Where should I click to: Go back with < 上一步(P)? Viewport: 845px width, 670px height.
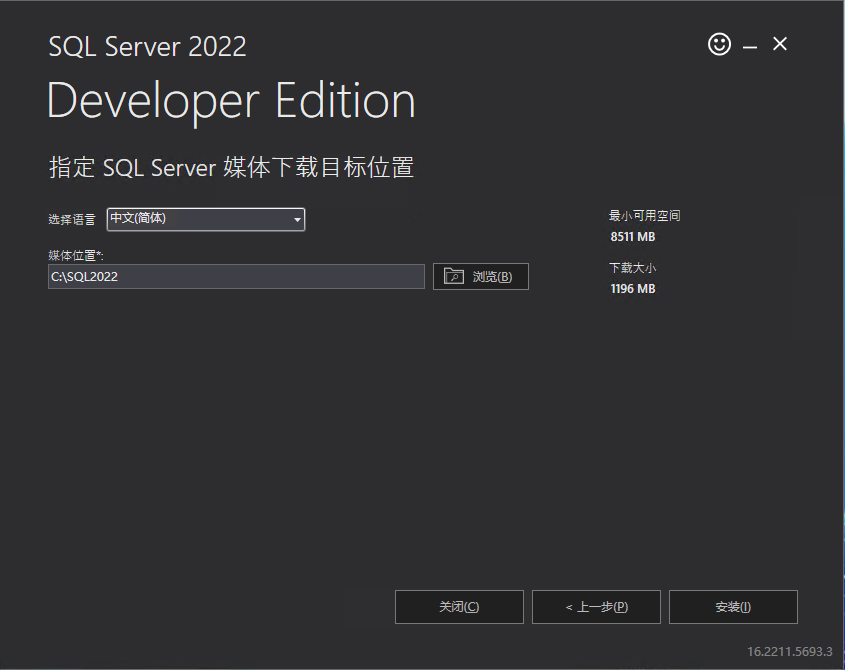(x=596, y=607)
